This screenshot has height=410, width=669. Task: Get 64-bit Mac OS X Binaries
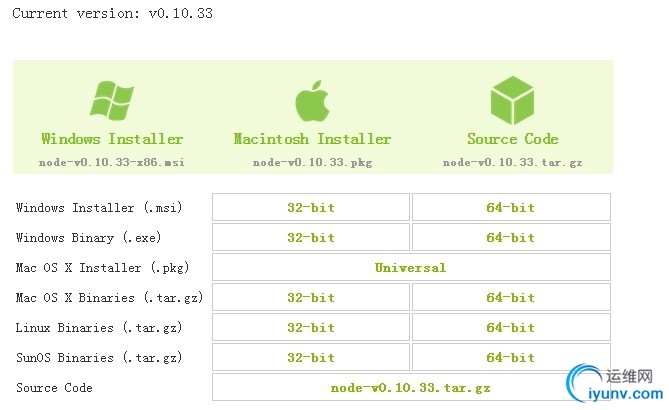[511, 297]
